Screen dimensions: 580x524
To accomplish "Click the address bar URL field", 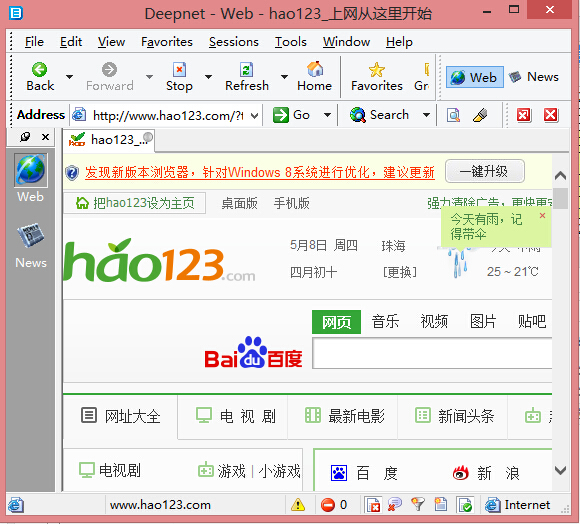I will 167,116.
